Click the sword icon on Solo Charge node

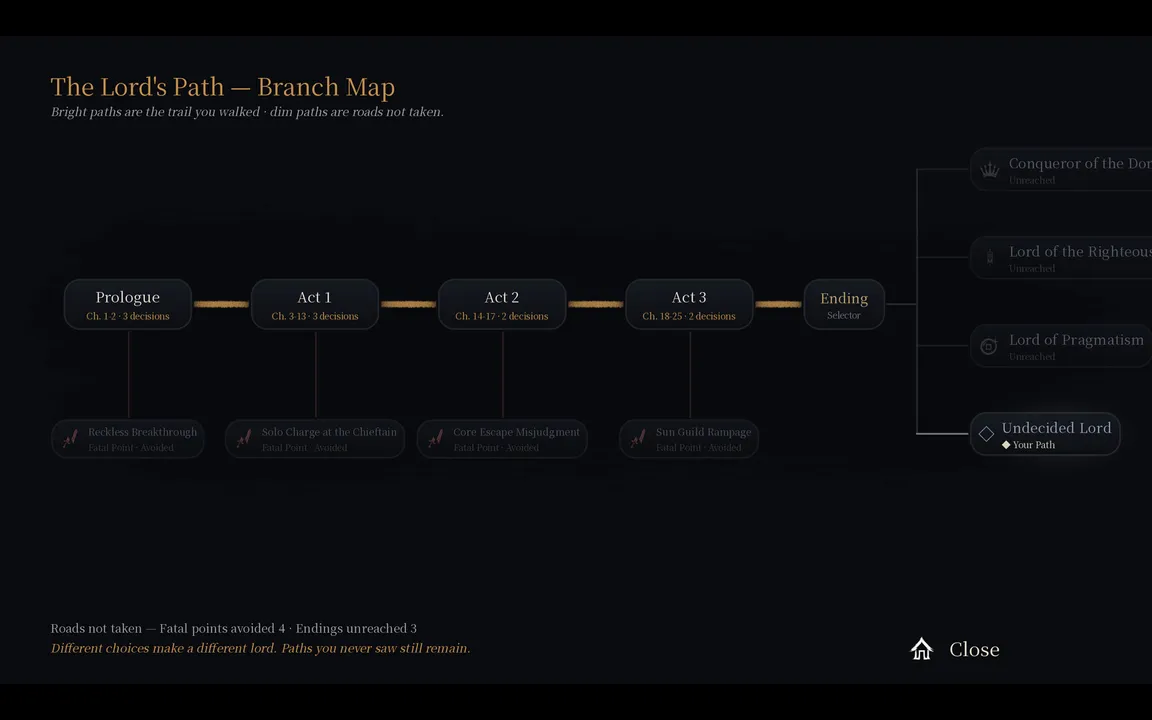click(x=244, y=439)
